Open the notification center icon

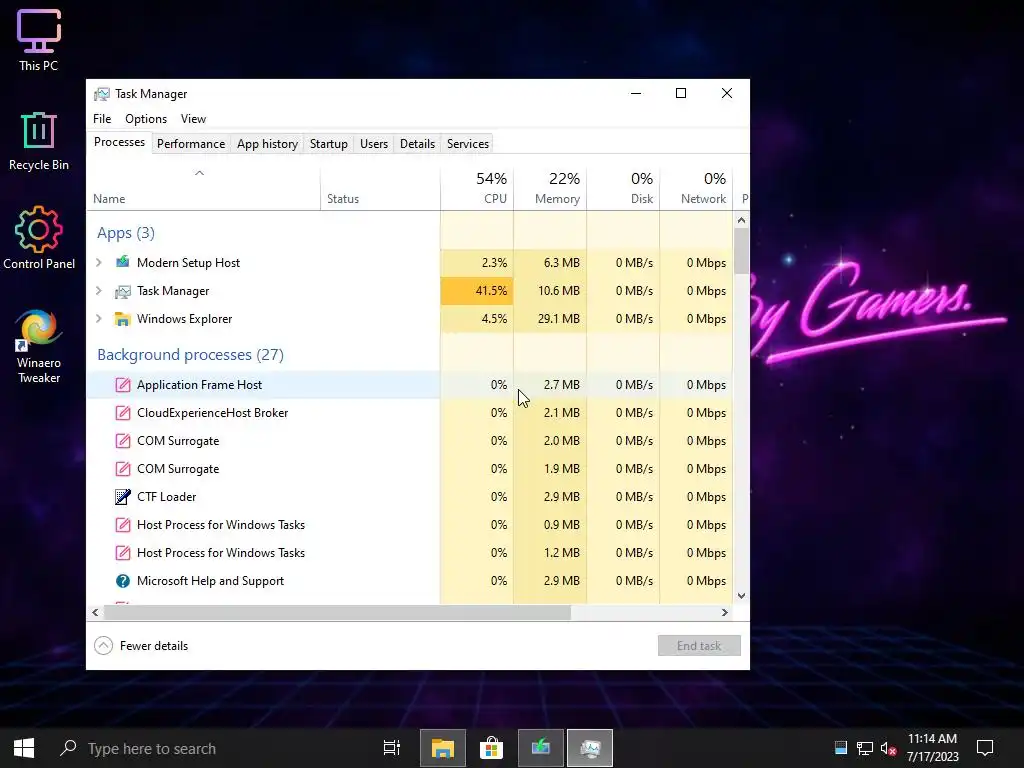point(985,748)
